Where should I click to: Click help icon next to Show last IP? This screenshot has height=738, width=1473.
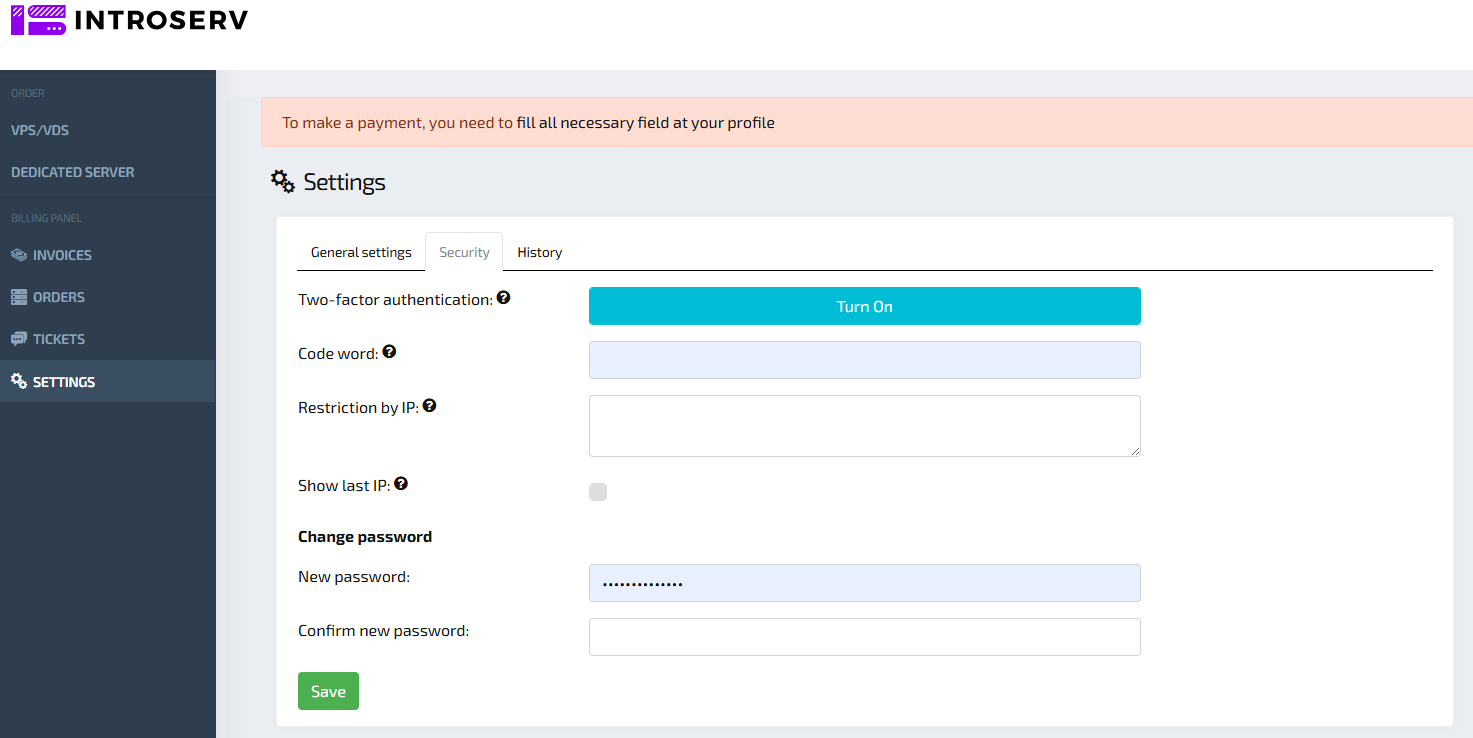[401, 484]
